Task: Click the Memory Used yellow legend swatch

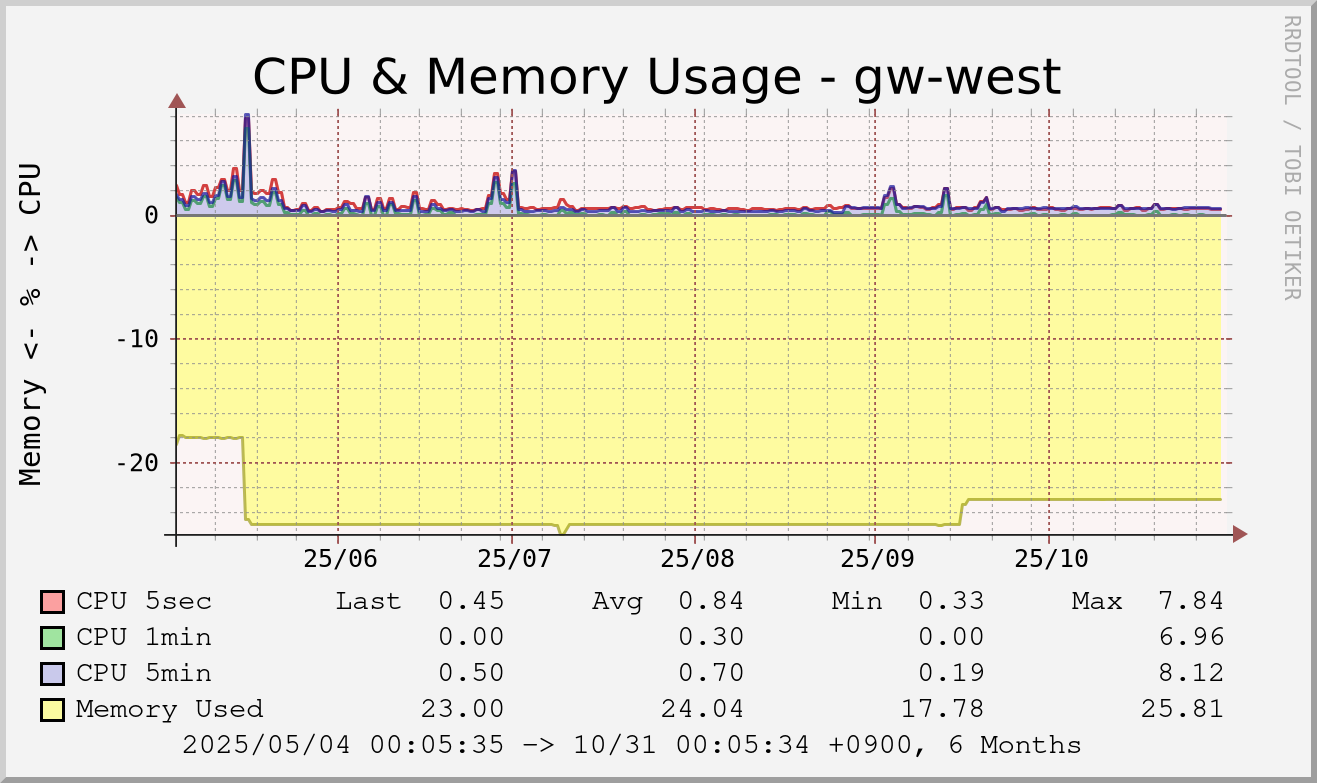Action: [x=52, y=710]
